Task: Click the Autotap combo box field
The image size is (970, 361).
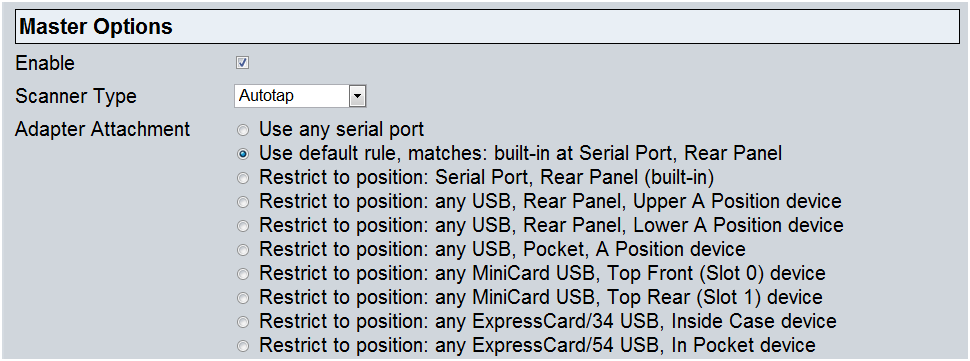Action: tap(300, 96)
